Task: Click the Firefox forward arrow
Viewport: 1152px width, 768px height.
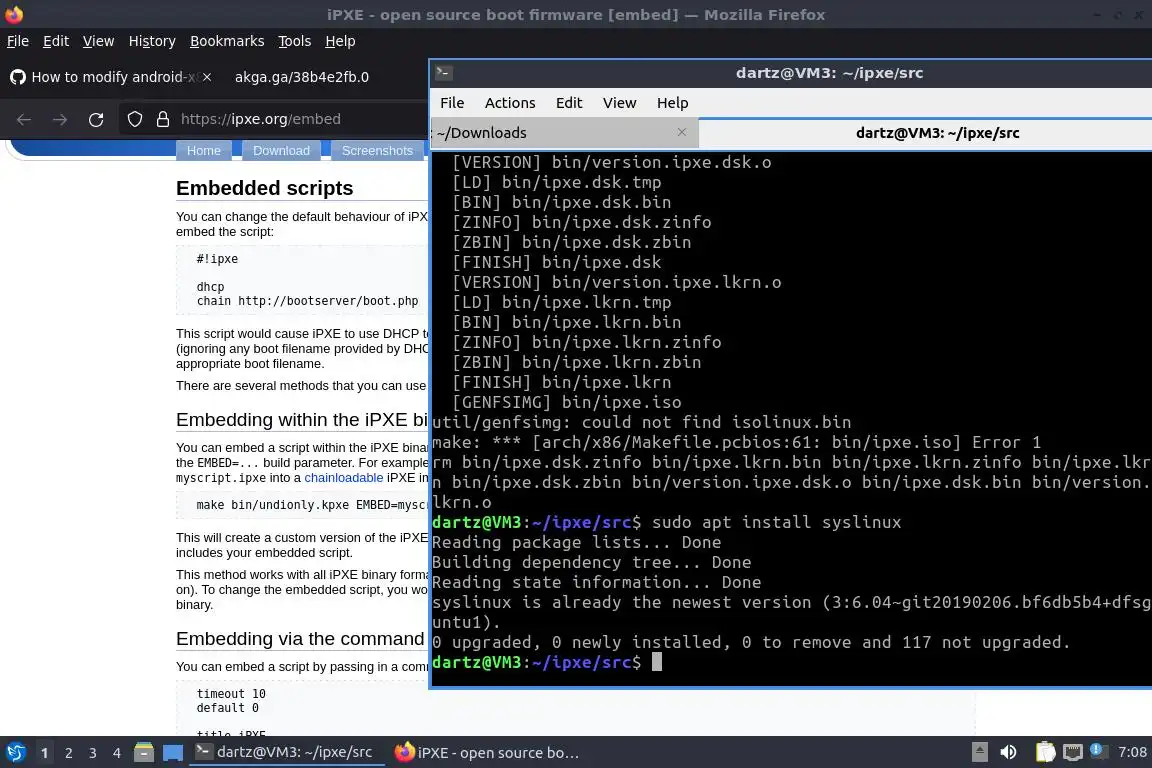Action: click(x=60, y=119)
